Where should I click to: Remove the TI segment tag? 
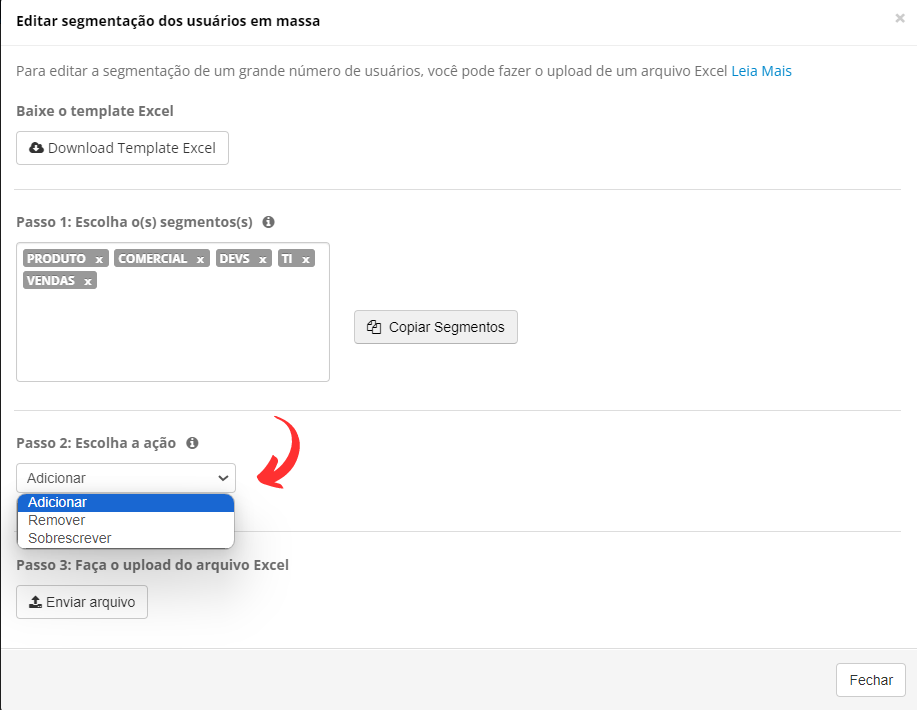coord(305,259)
